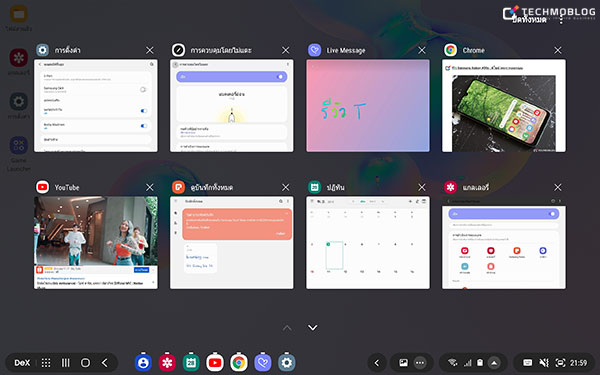This screenshot has height=375, width=600.
Task: Click the signal strength icon
Action: [x=468, y=363]
